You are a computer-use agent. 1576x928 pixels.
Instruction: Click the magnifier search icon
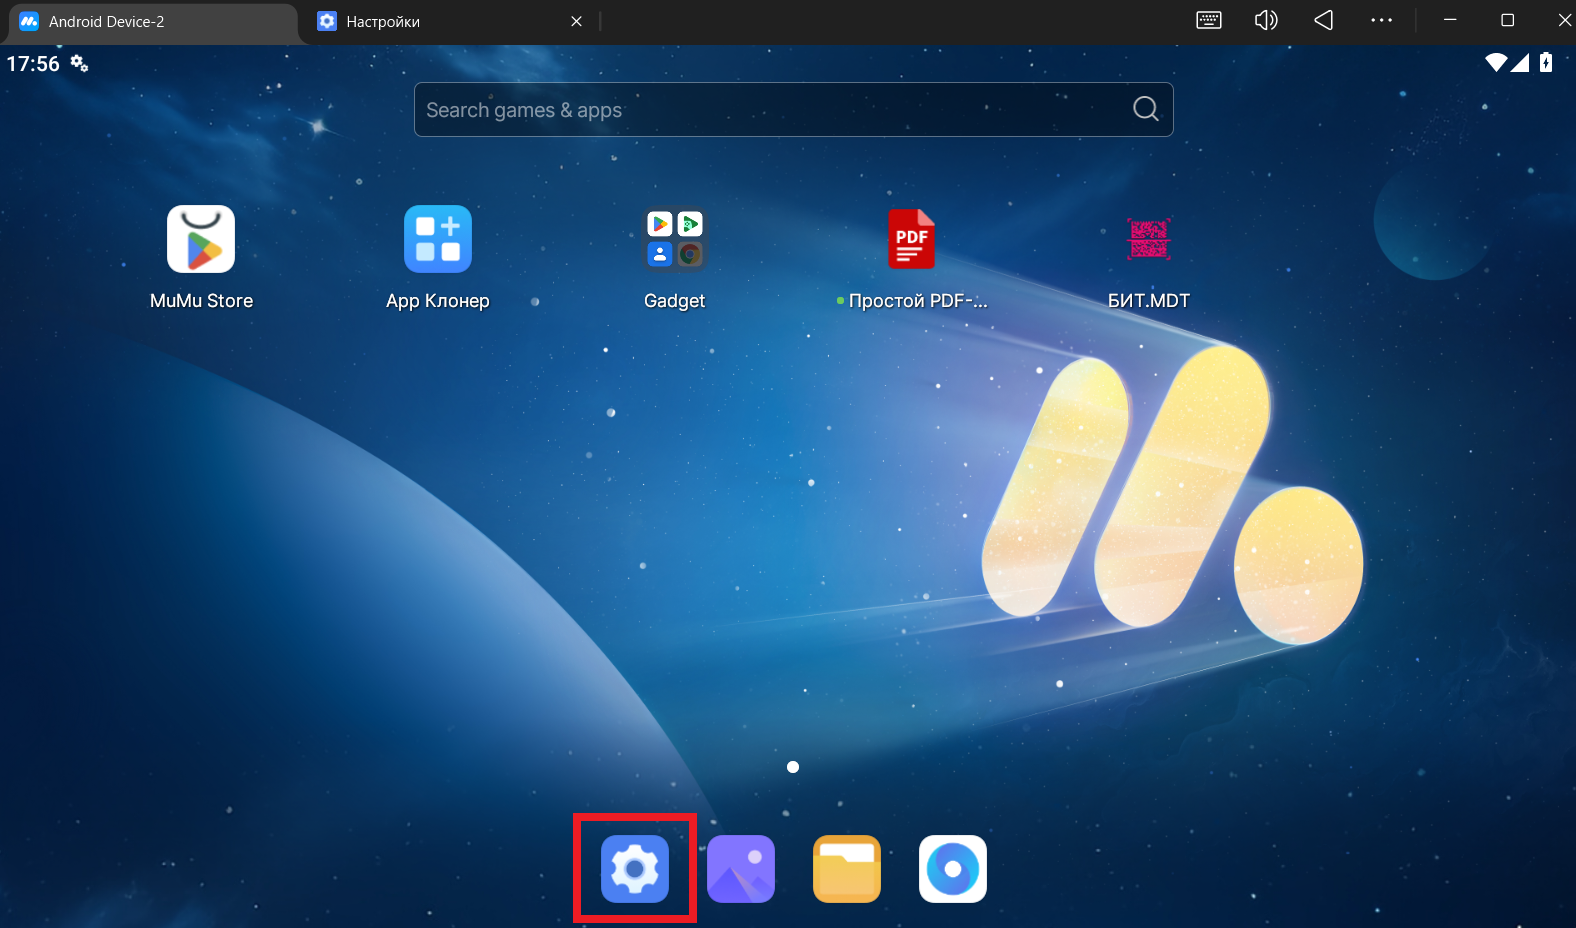1146,109
